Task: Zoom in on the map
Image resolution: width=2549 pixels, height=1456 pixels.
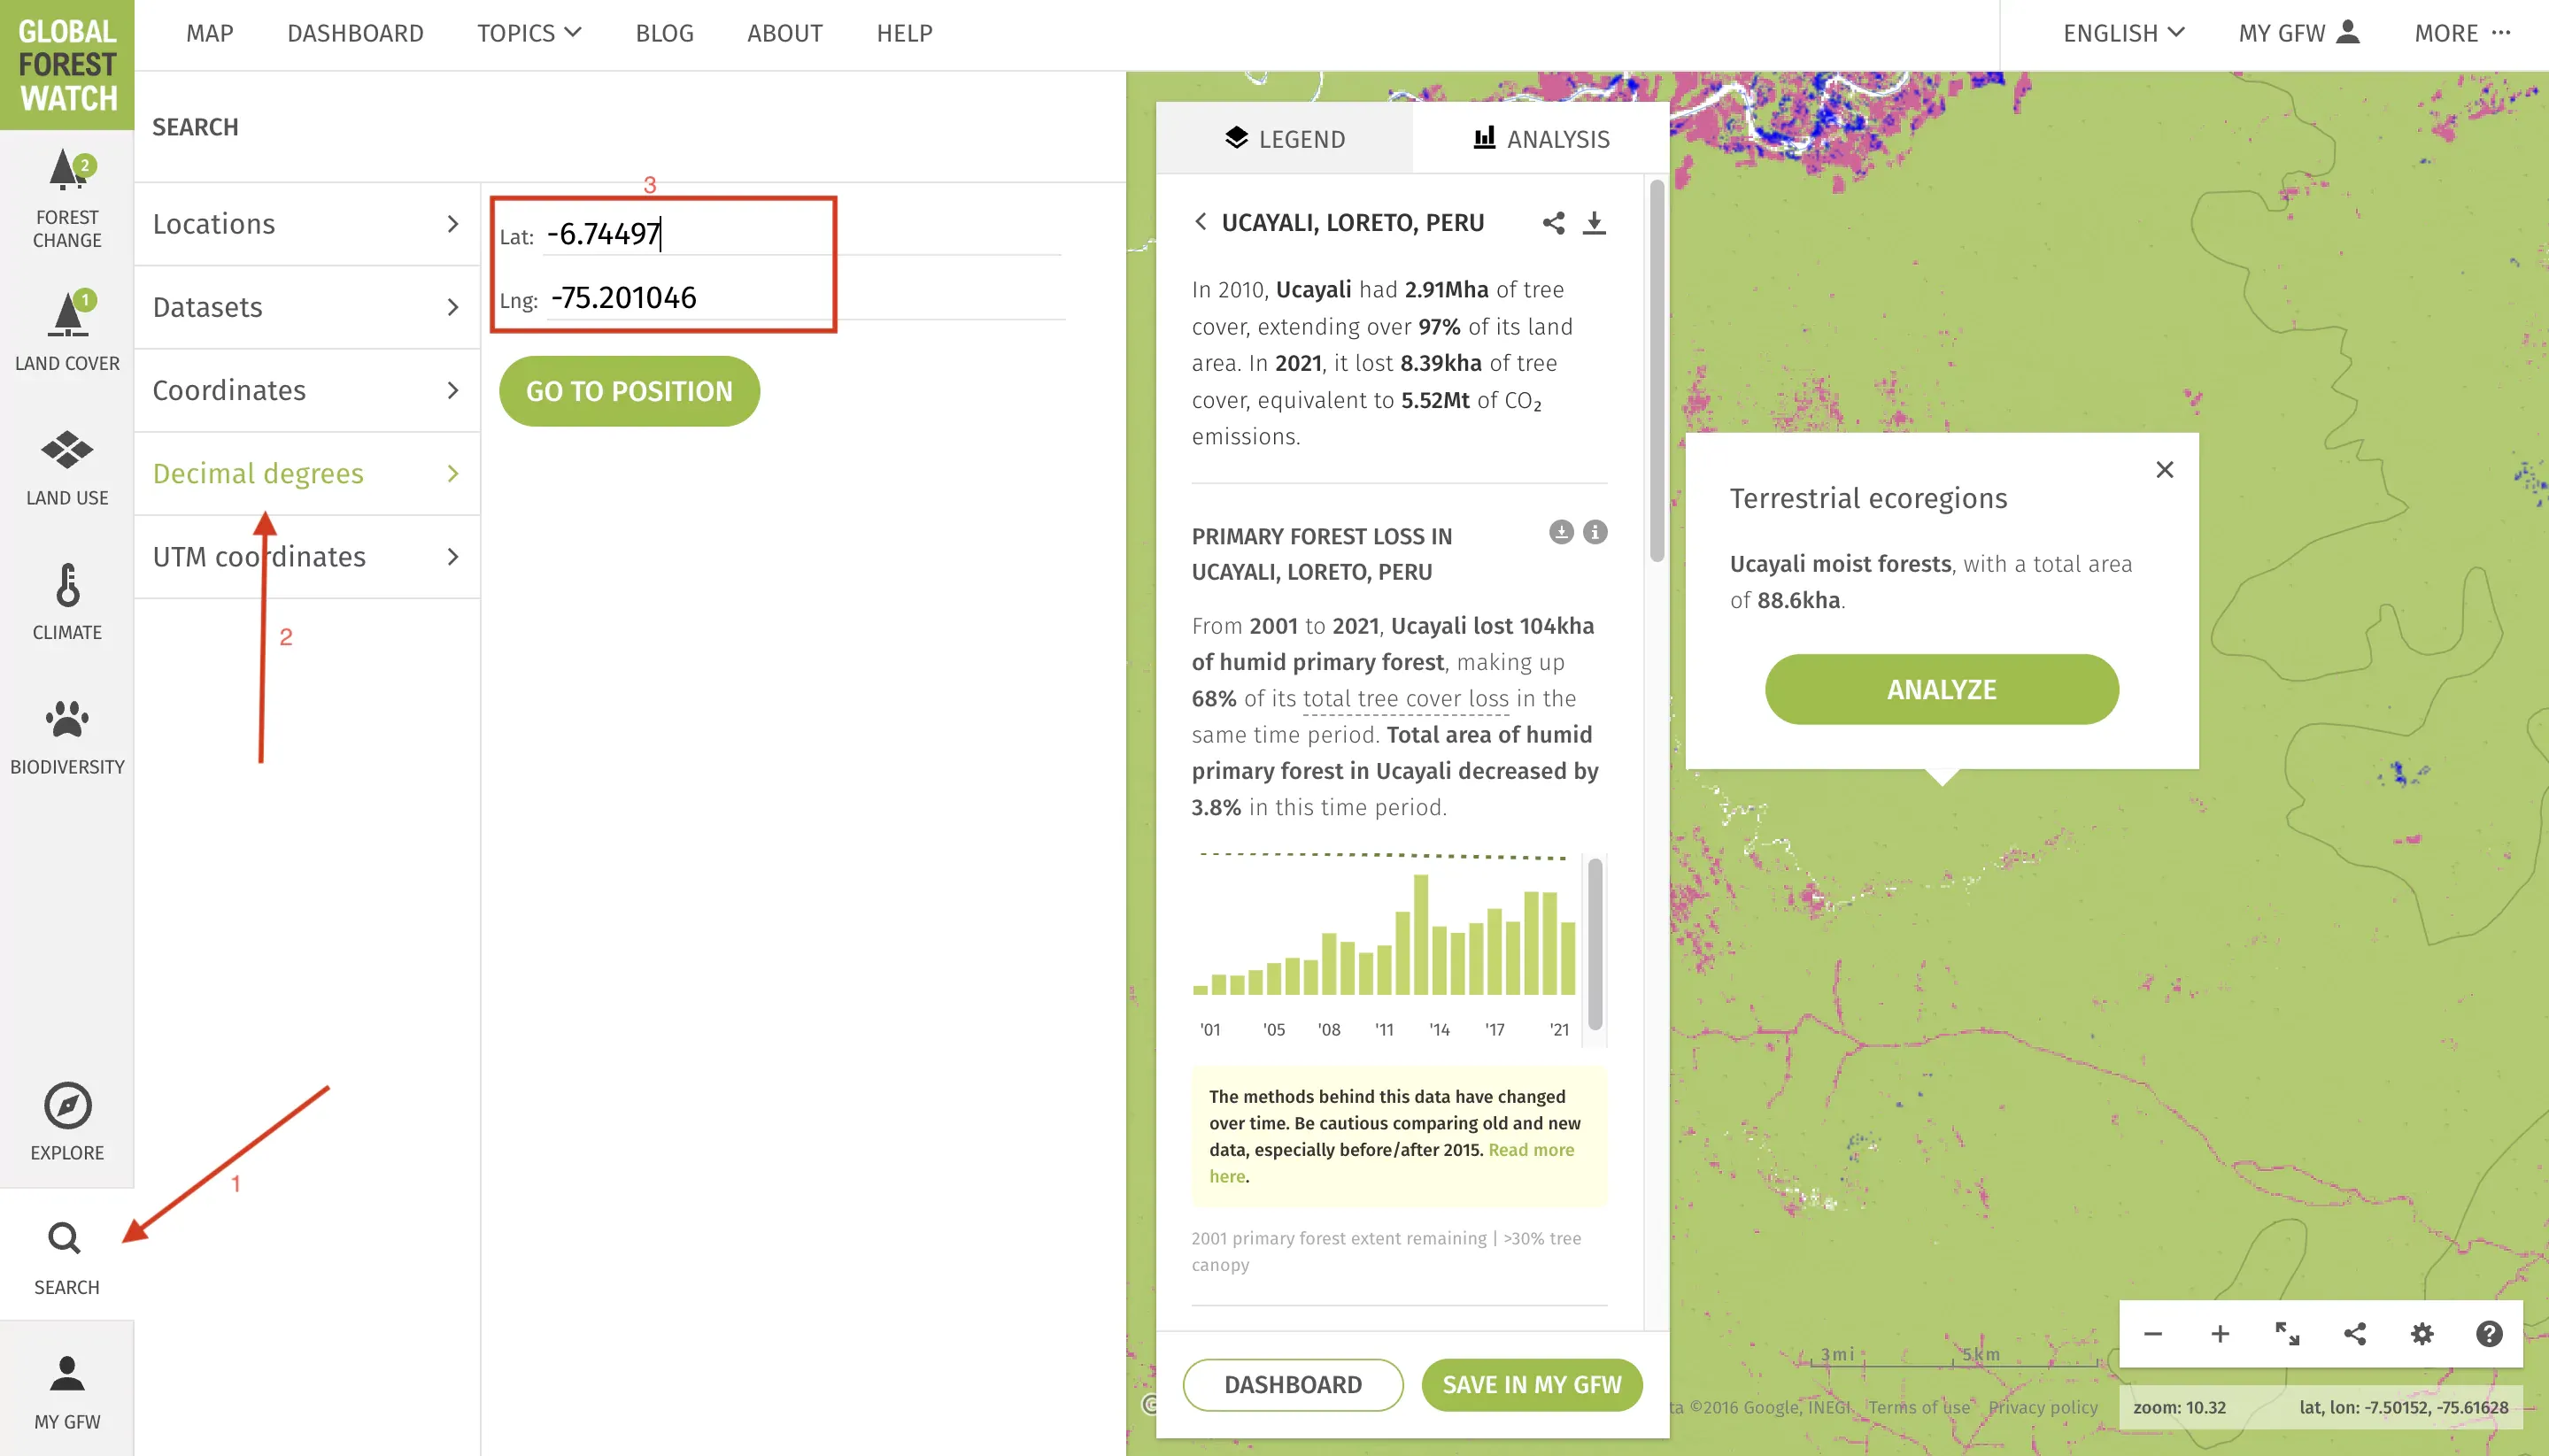Action: coord(2219,1333)
